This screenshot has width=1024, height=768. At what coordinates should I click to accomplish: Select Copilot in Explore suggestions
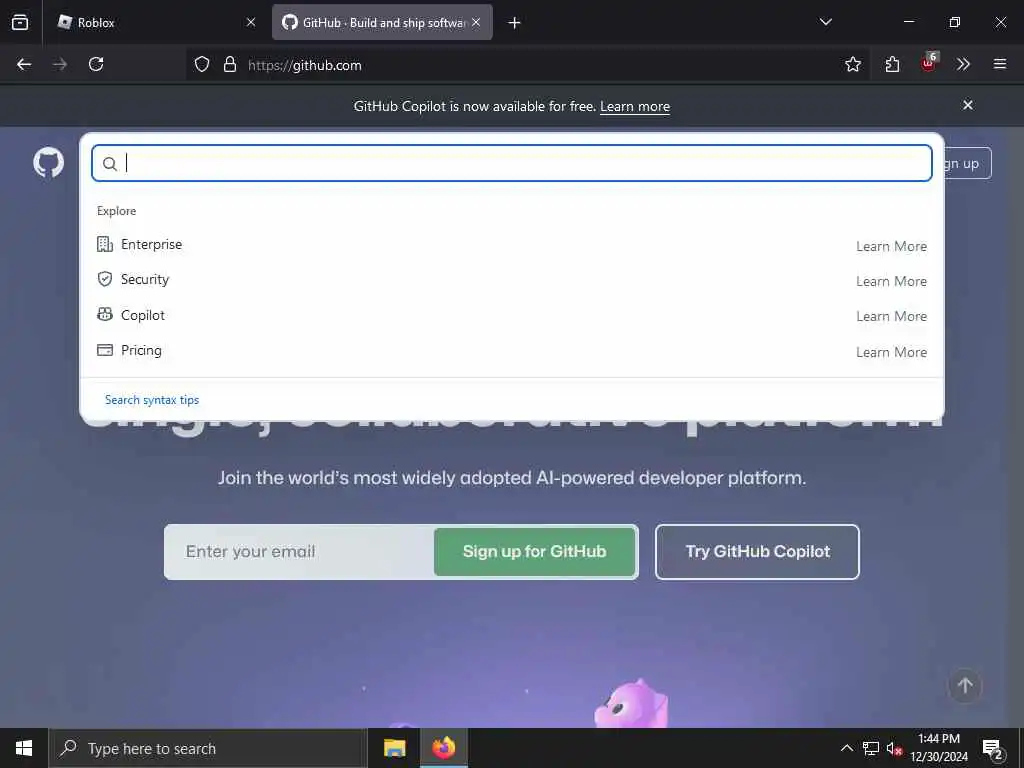[x=511, y=315]
